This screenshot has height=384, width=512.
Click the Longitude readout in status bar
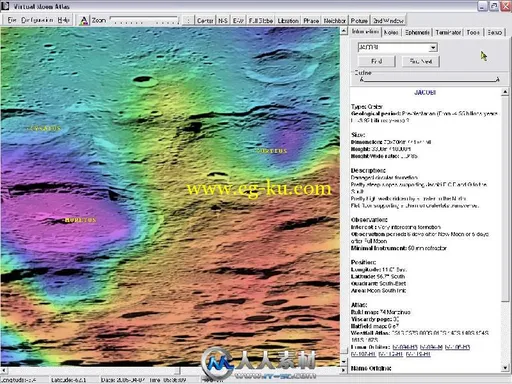pyautogui.click(x=18, y=380)
